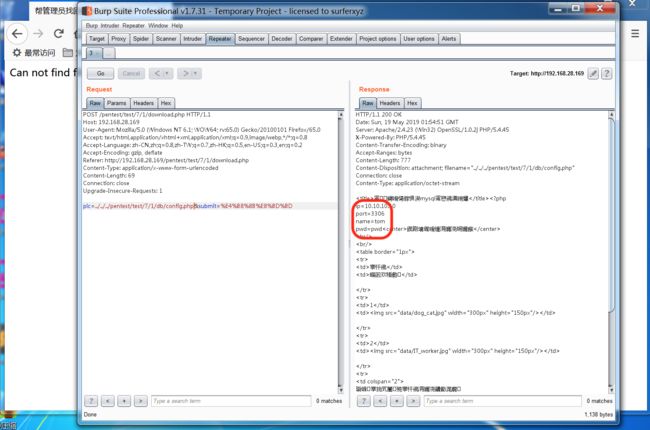650x430 pixels.
Task: Open back history dropdown arrow
Action: point(167,73)
